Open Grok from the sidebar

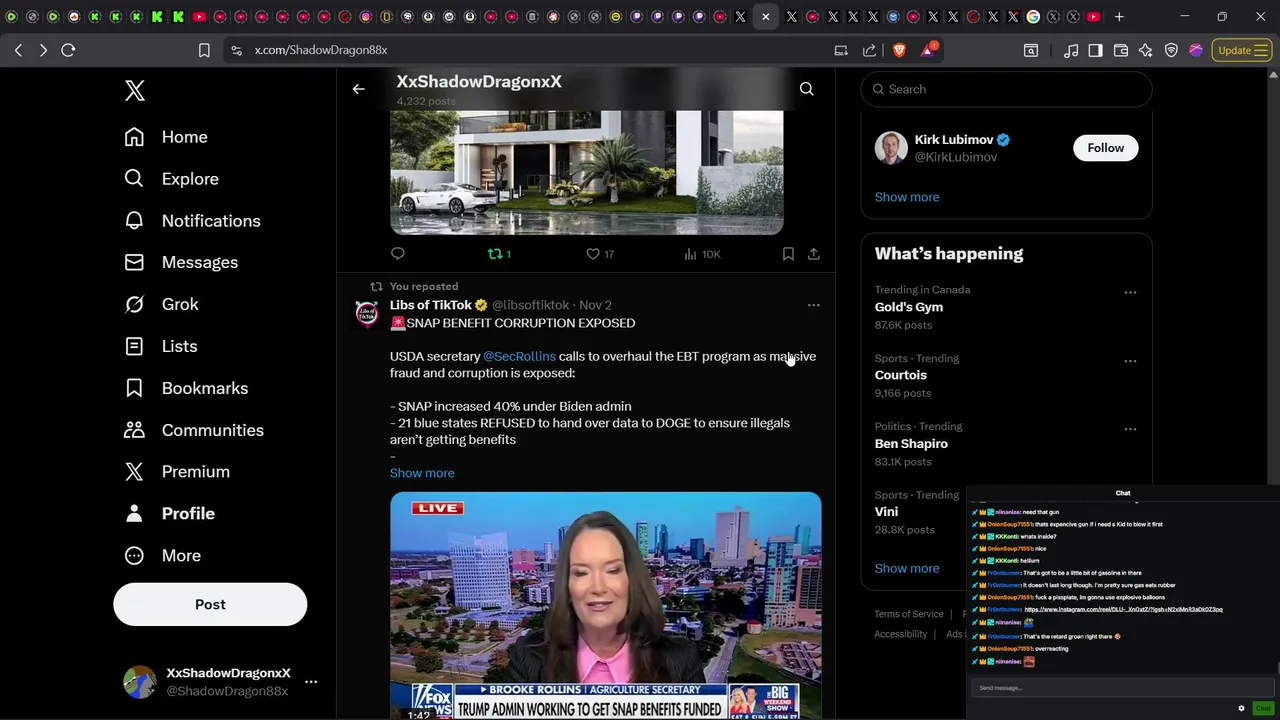point(161,304)
